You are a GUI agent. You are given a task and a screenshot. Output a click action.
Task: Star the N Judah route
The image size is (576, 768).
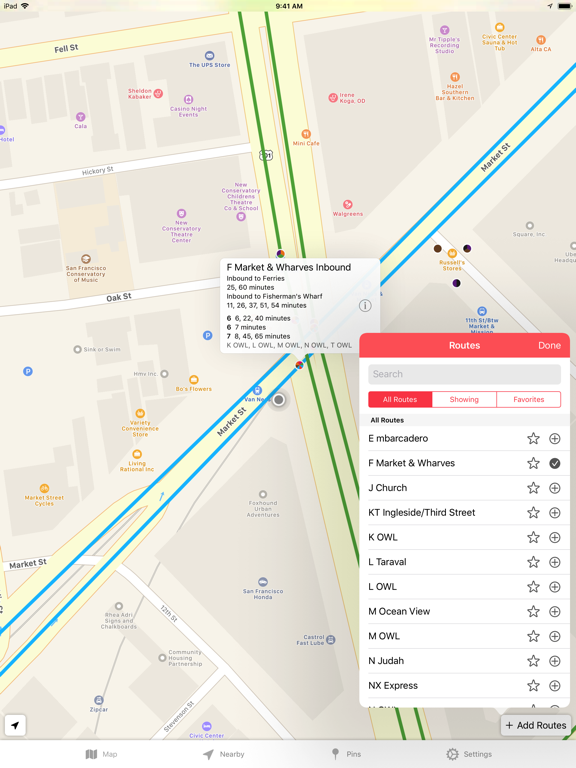point(533,661)
